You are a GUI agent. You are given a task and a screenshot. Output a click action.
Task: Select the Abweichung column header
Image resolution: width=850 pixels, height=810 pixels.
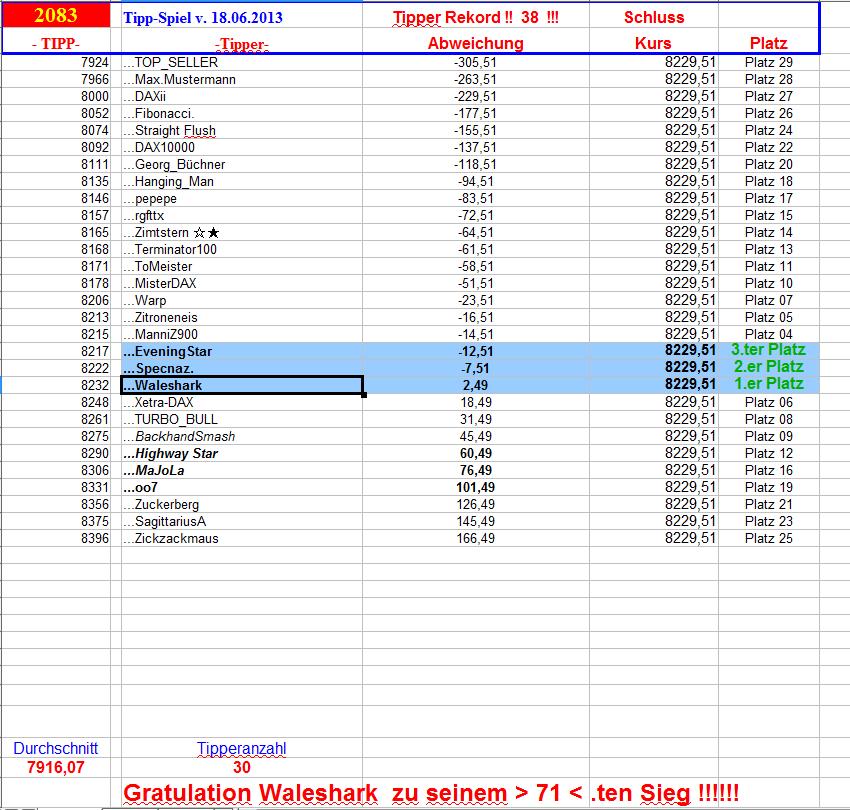(x=475, y=43)
